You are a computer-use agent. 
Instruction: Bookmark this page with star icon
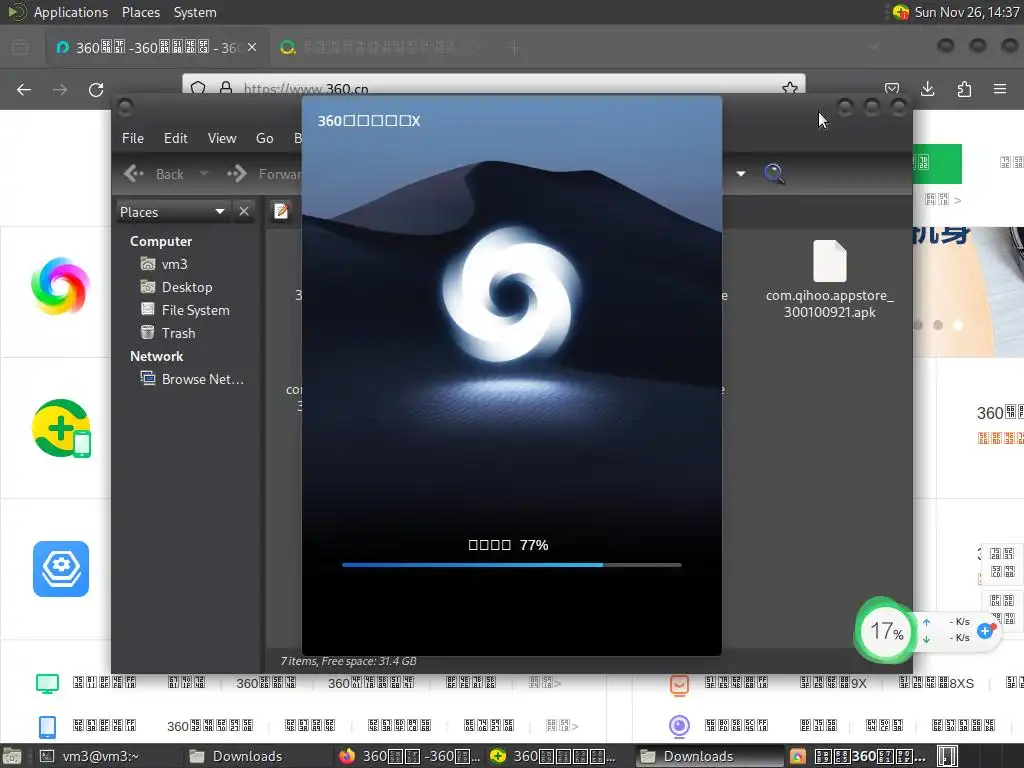click(x=790, y=89)
